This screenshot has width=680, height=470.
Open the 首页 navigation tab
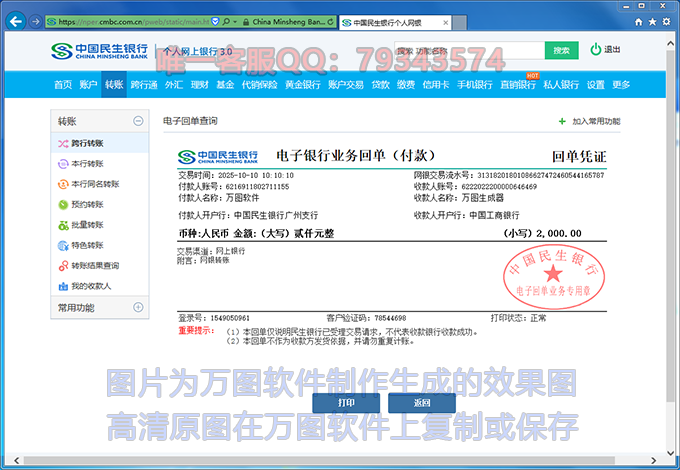[63, 85]
